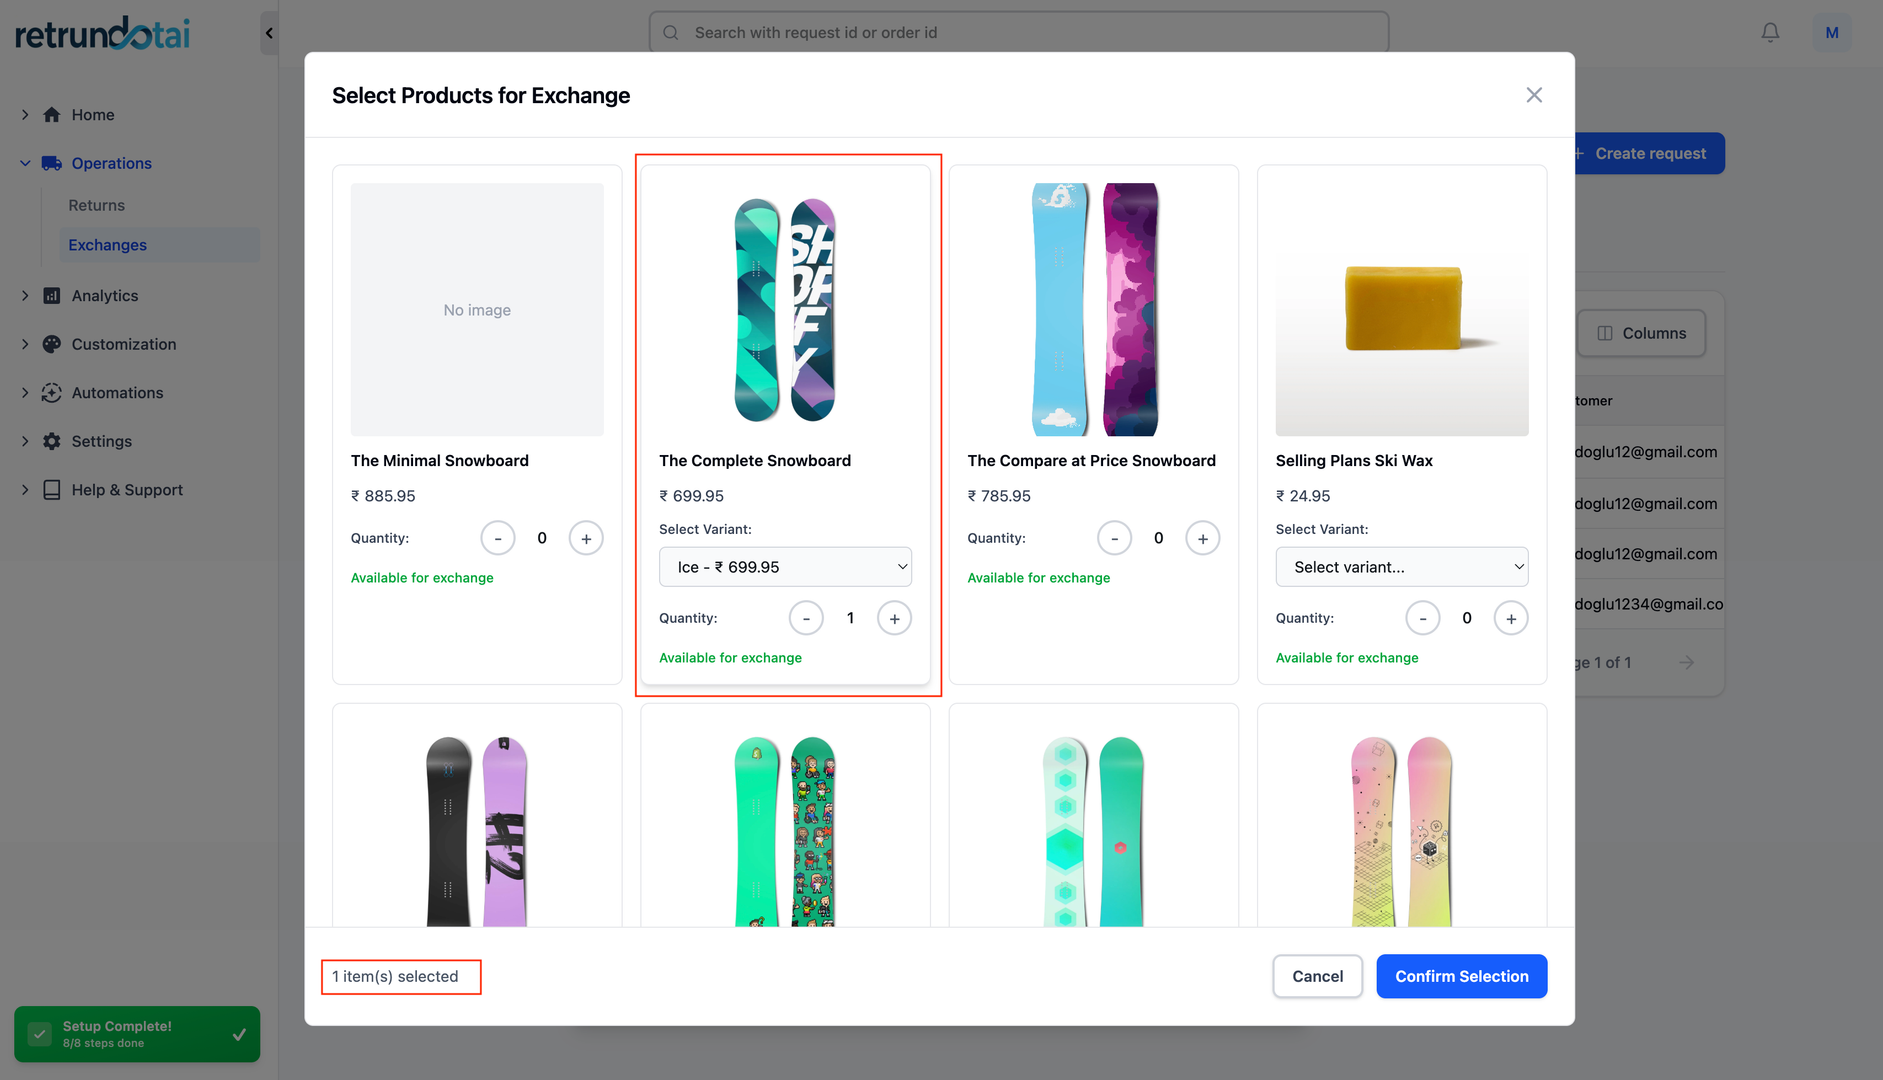Click the Help & Support book icon
The image size is (1883, 1080).
(52, 490)
